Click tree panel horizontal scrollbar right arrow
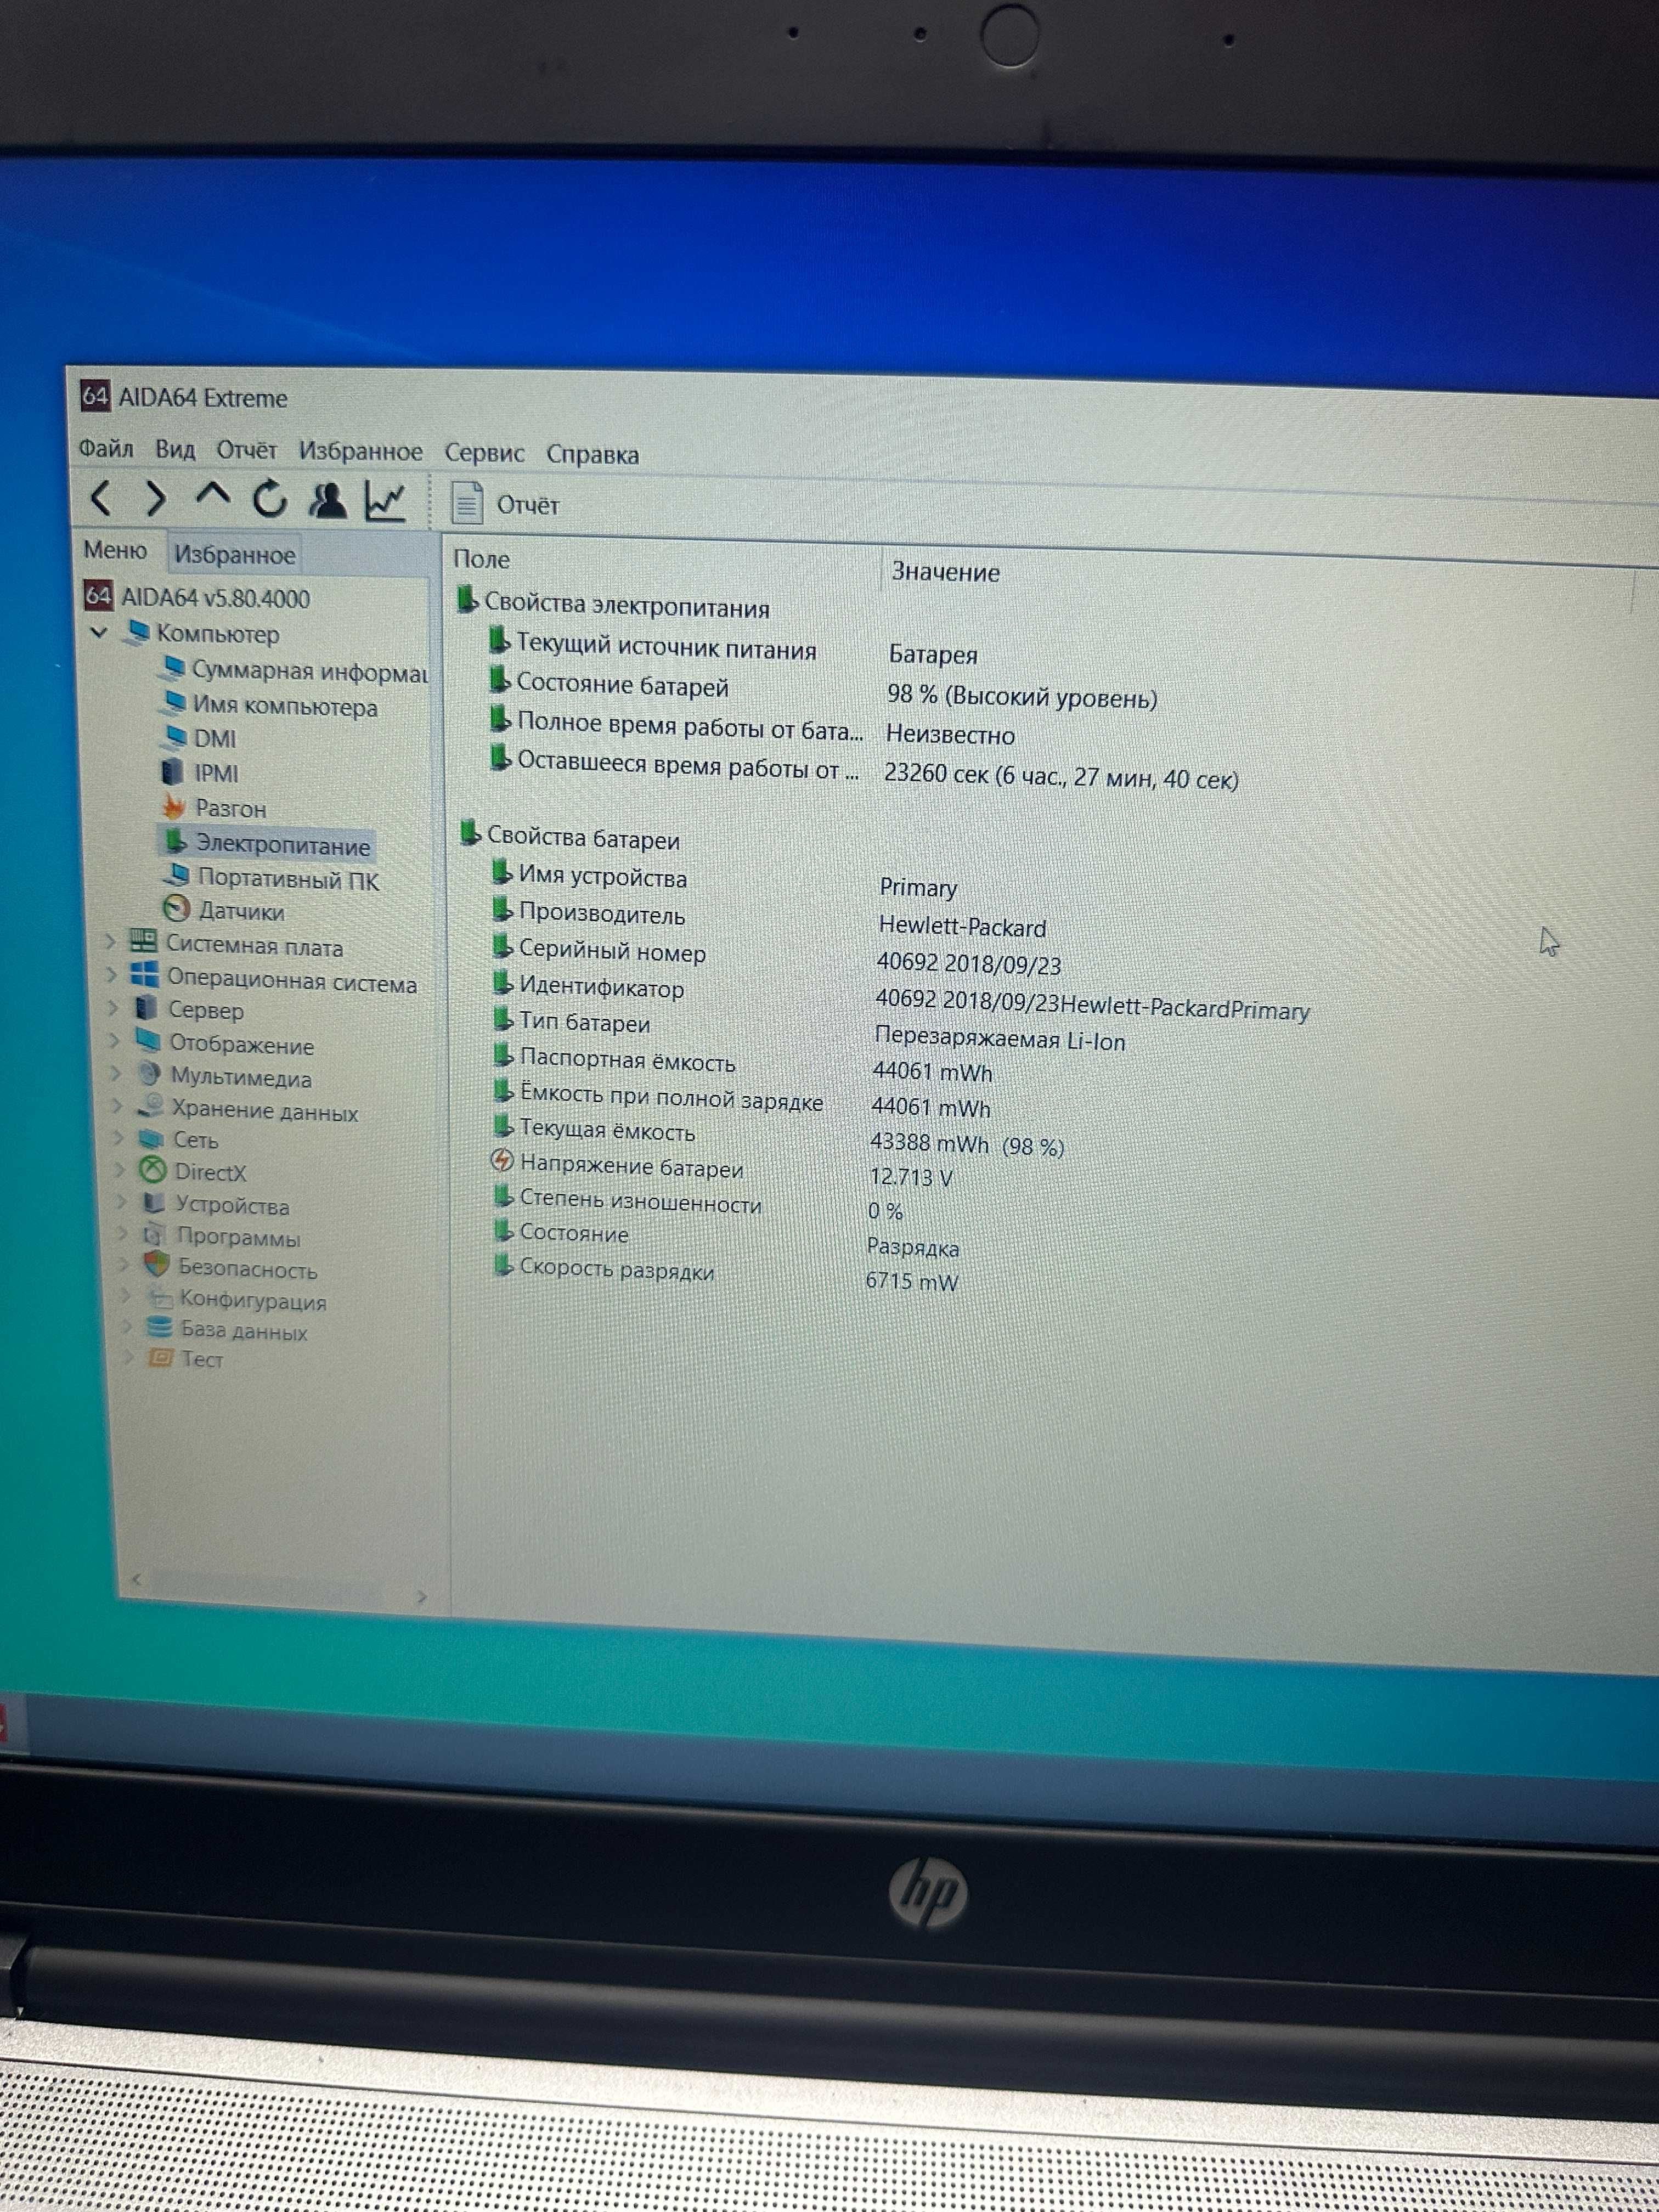The width and height of the screenshot is (1659, 2212). click(x=421, y=1597)
